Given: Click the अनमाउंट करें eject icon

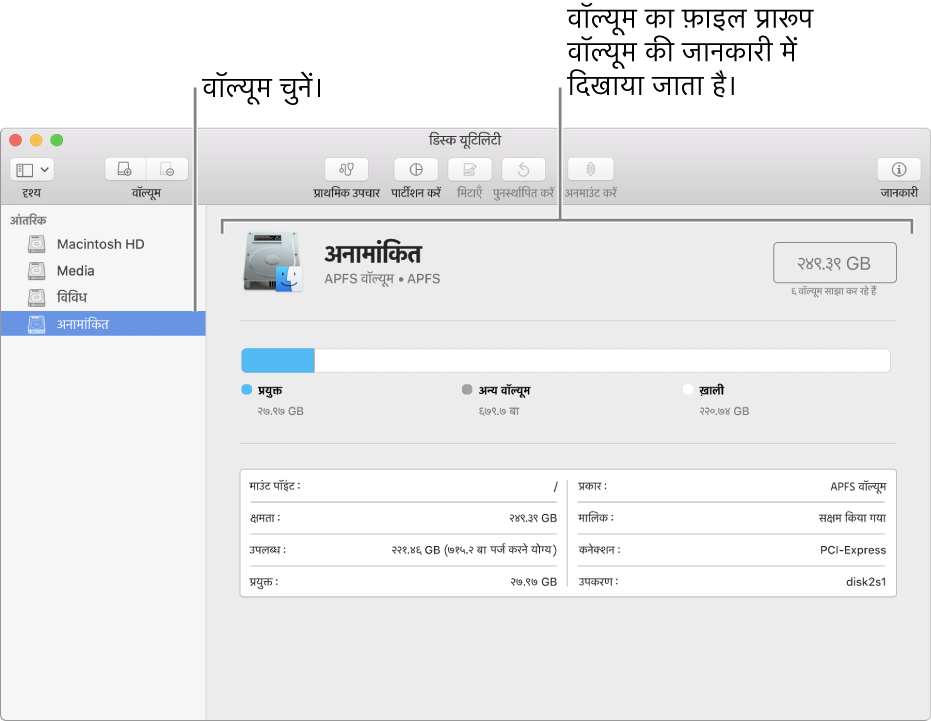Looking at the screenshot, I should (x=591, y=169).
